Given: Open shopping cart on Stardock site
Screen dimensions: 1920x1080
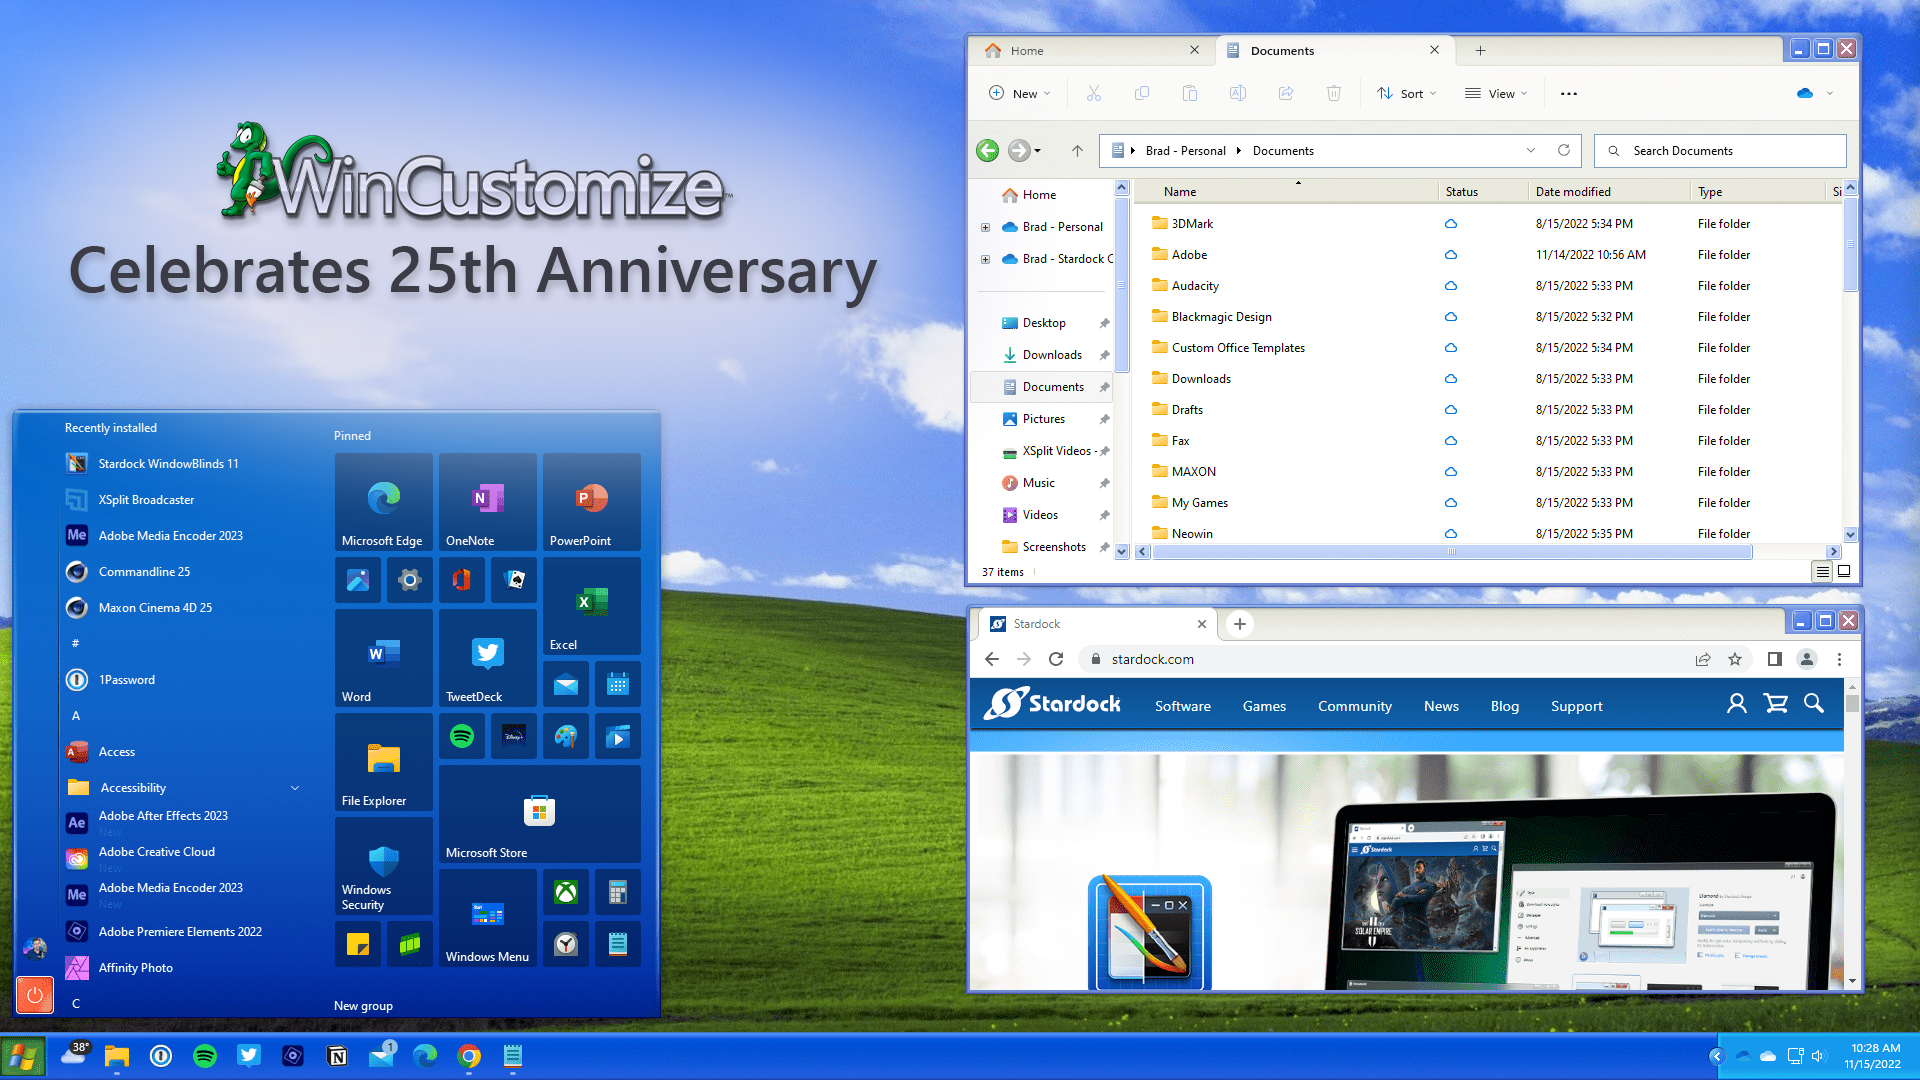Looking at the screenshot, I should (1776, 704).
